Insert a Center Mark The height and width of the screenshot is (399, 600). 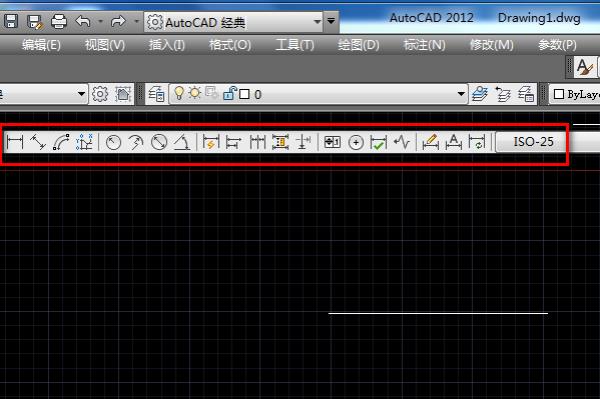click(x=356, y=142)
